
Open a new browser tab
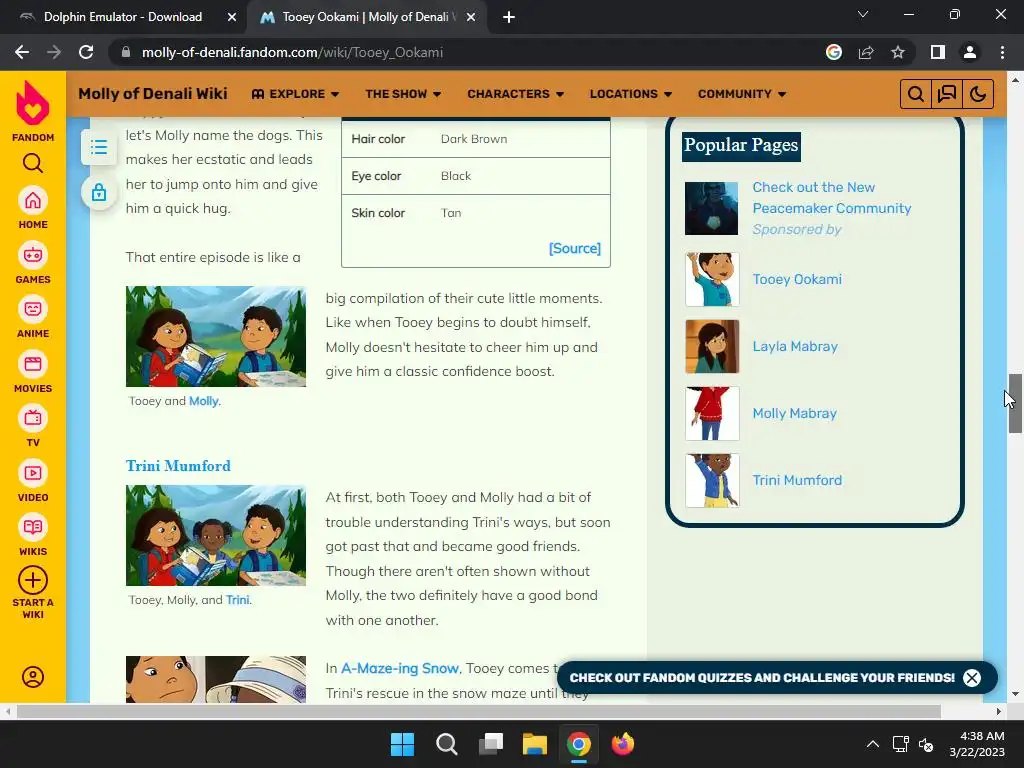click(509, 17)
